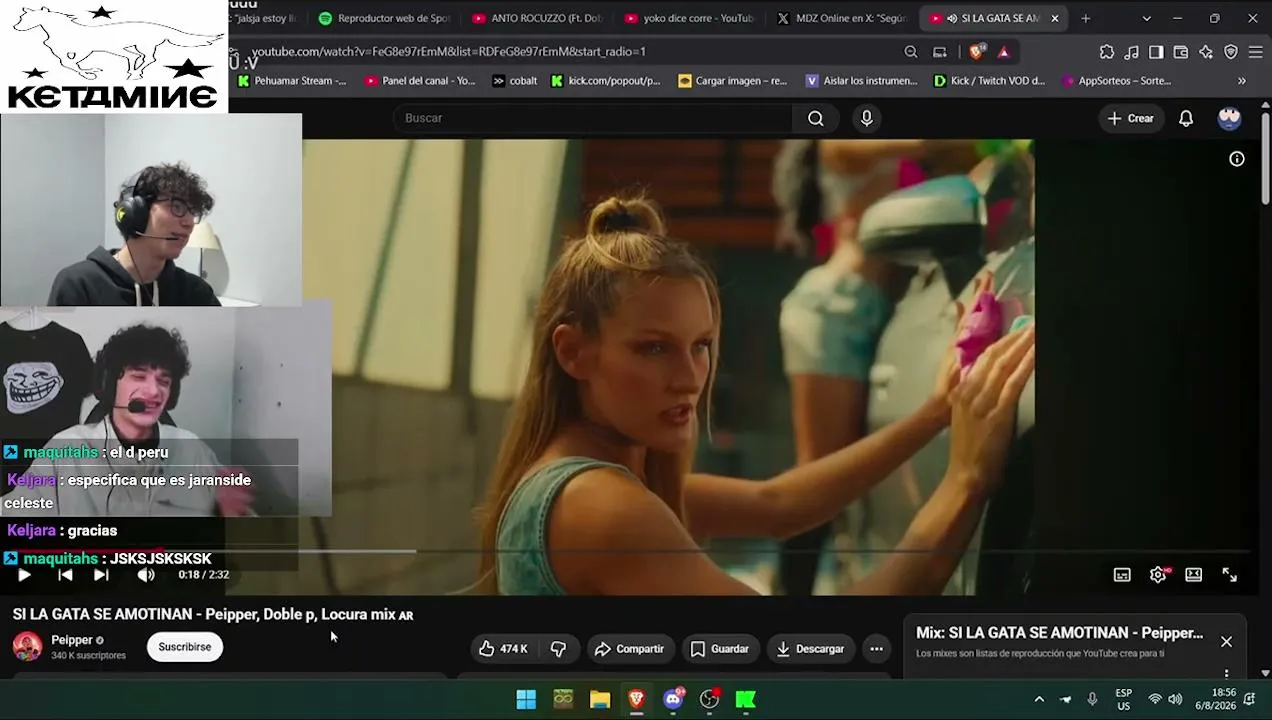The height and width of the screenshot is (720, 1272).
Task: Open Peipper channel name link
Action: pos(72,640)
